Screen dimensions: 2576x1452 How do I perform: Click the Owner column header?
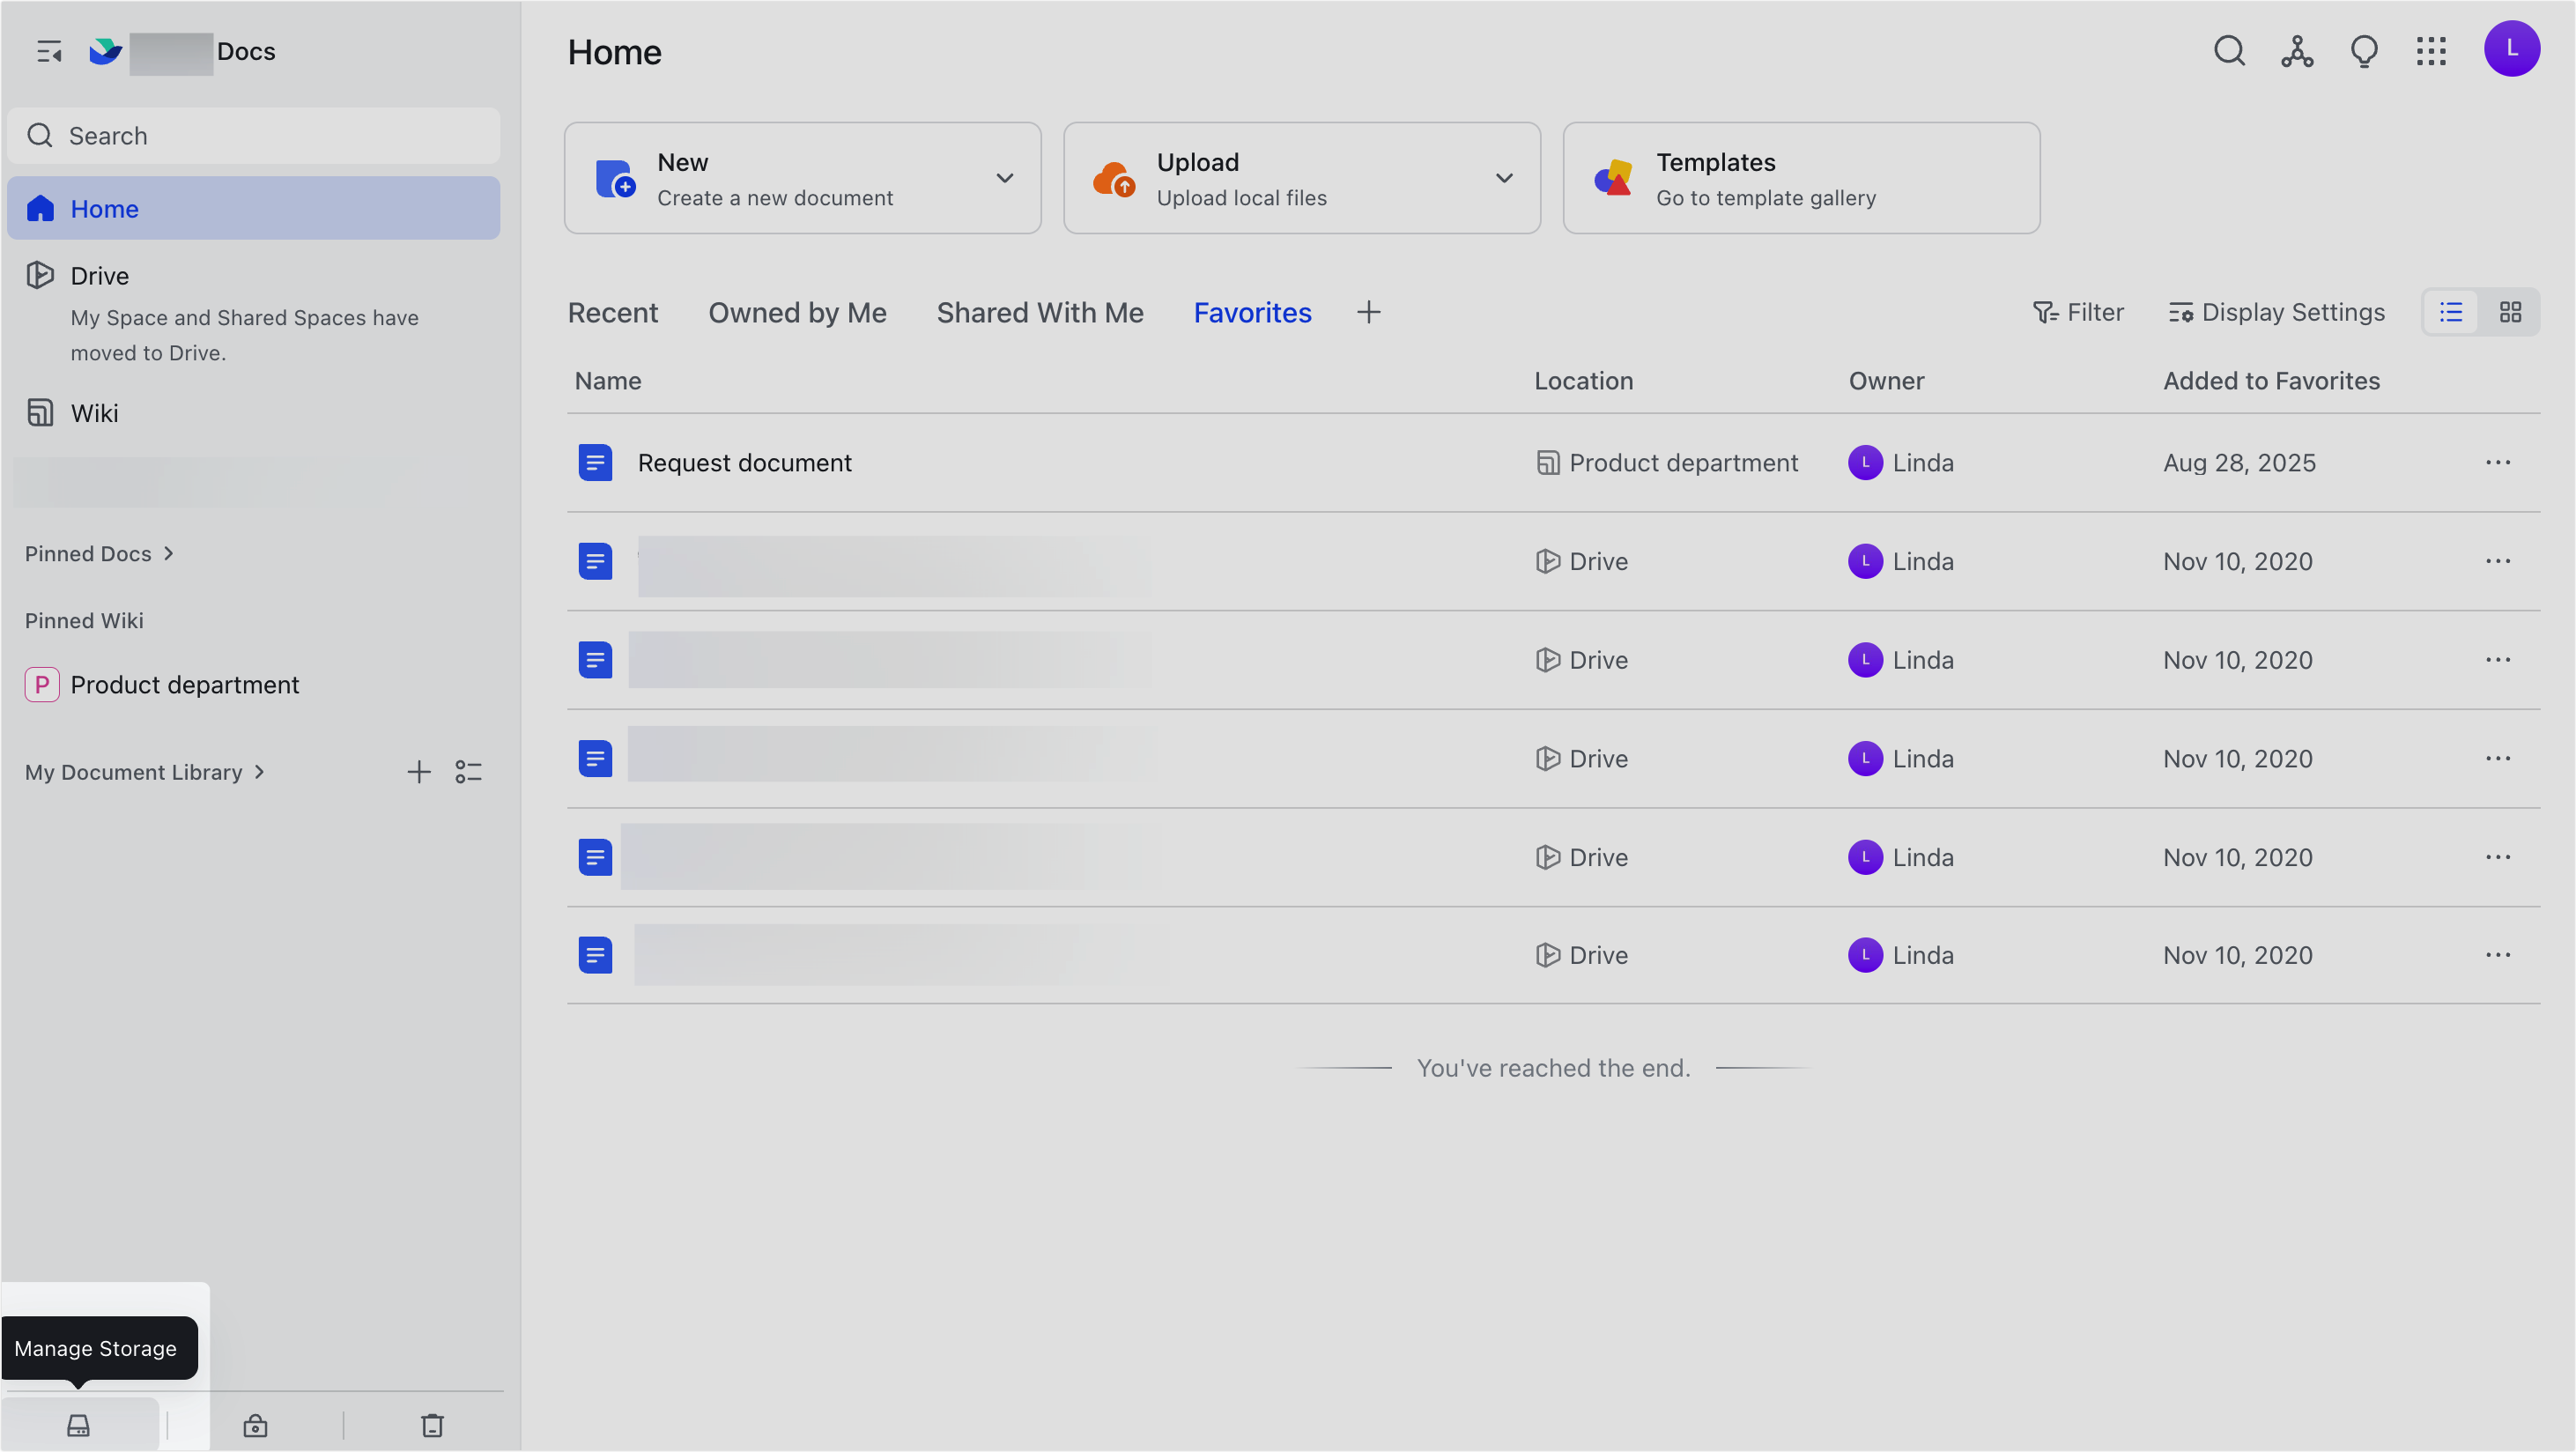click(x=1886, y=381)
